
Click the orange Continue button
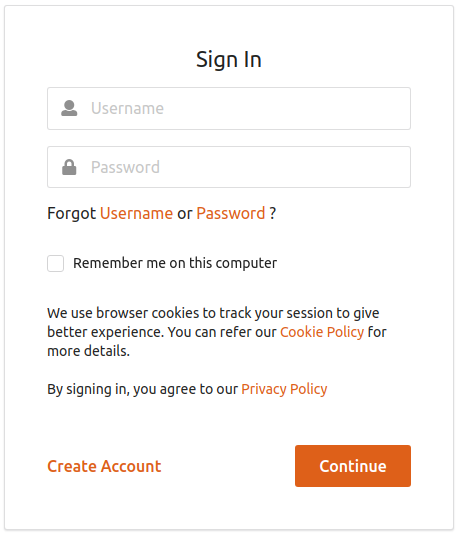pos(353,466)
